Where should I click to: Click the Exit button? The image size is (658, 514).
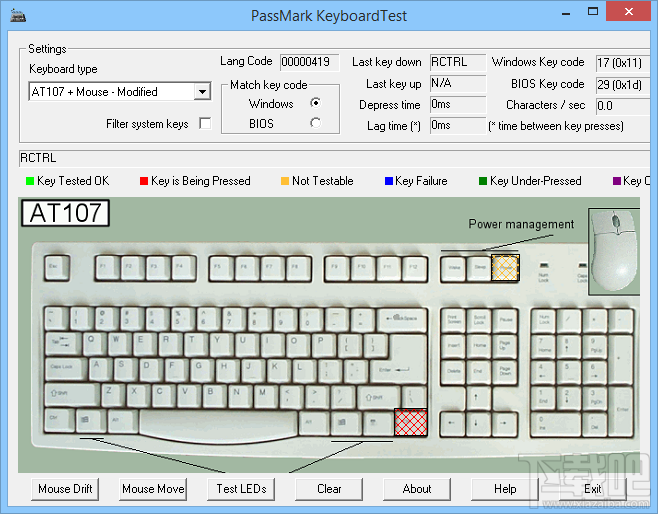click(x=593, y=489)
